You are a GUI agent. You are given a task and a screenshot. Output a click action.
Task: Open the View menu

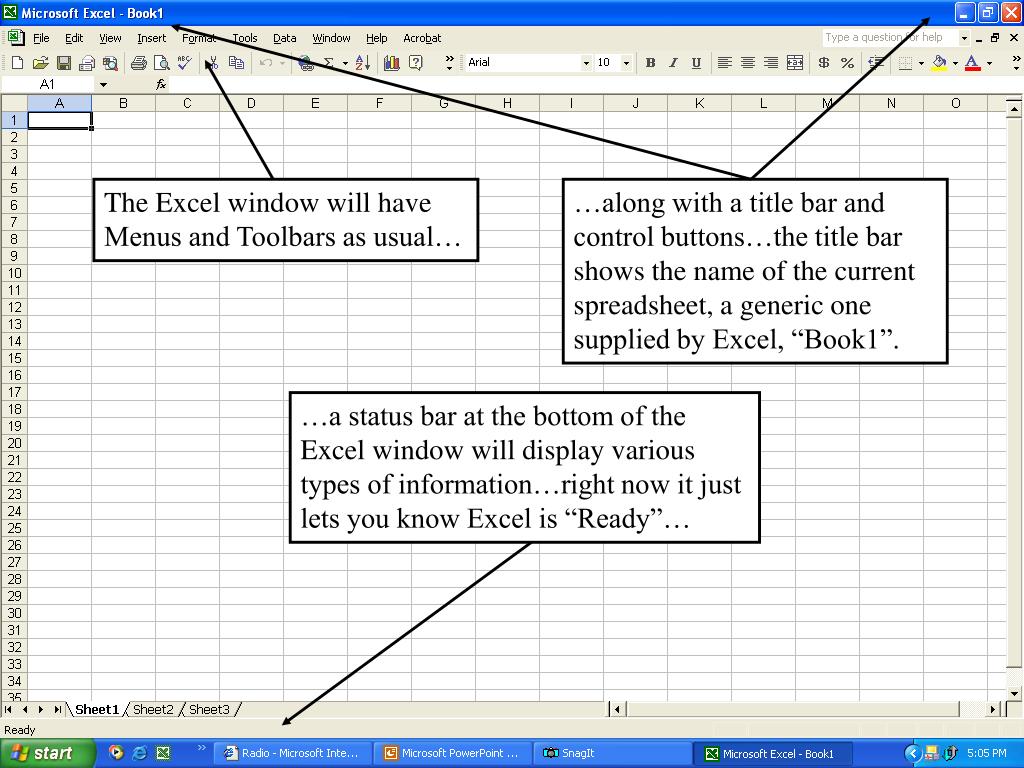click(x=110, y=38)
